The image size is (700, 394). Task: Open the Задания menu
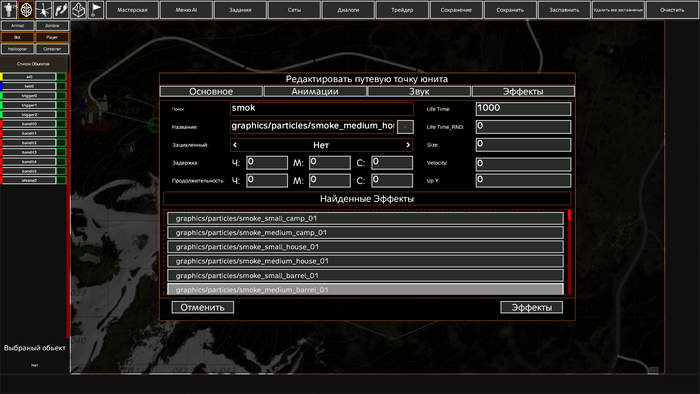240,10
